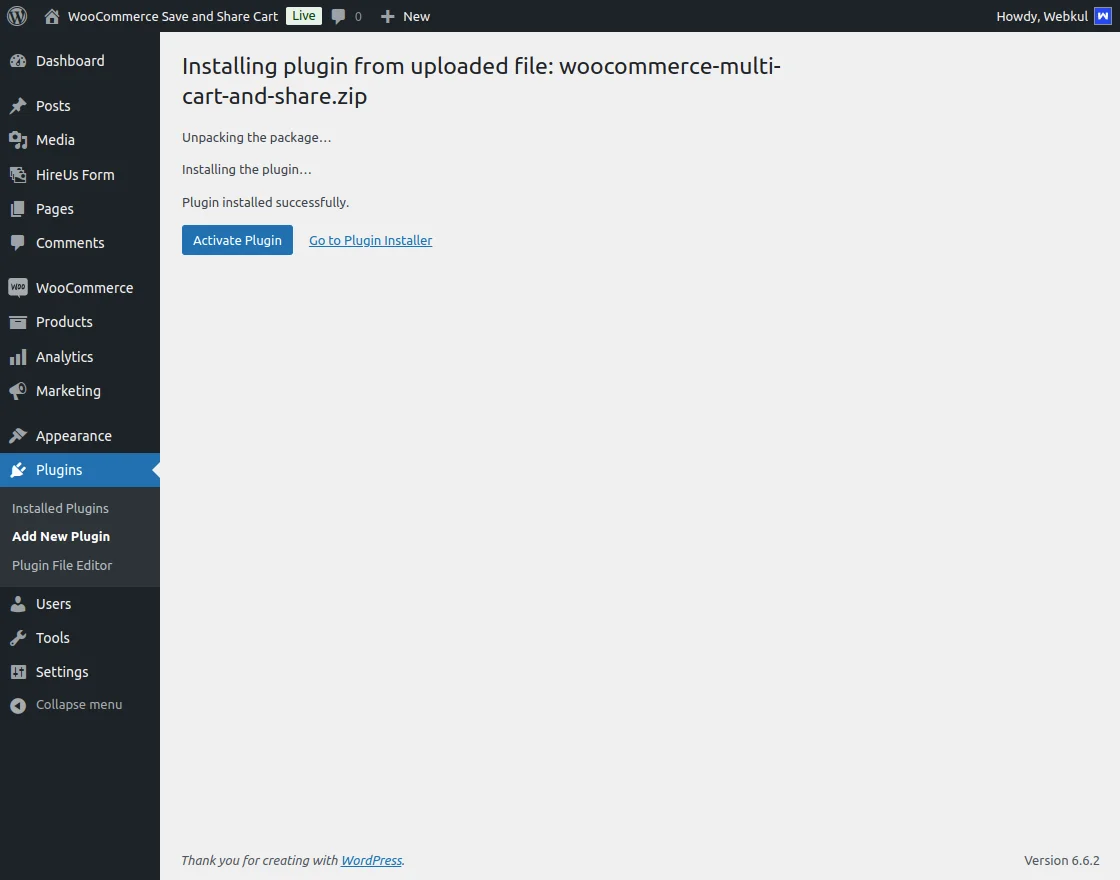Select the Media library icon
Image resolution: width=1120 pixels, height=880 pixels.
coord(20,140)
